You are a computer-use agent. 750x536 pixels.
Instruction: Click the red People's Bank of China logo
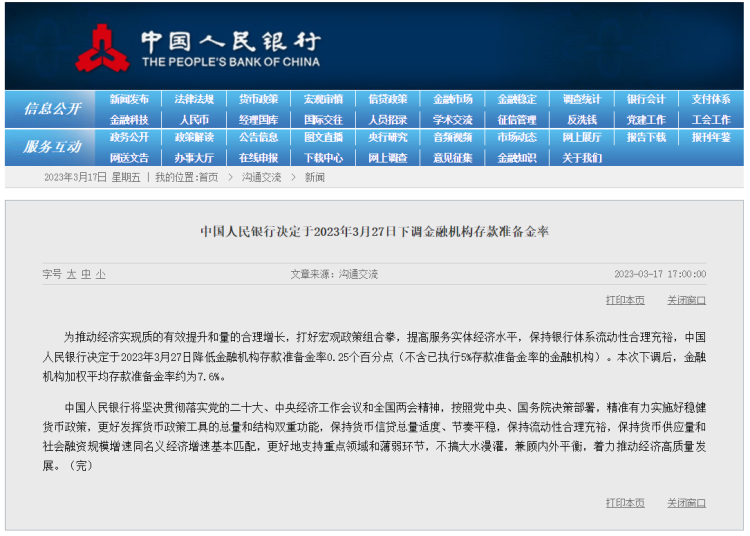[x=102, y=48]
